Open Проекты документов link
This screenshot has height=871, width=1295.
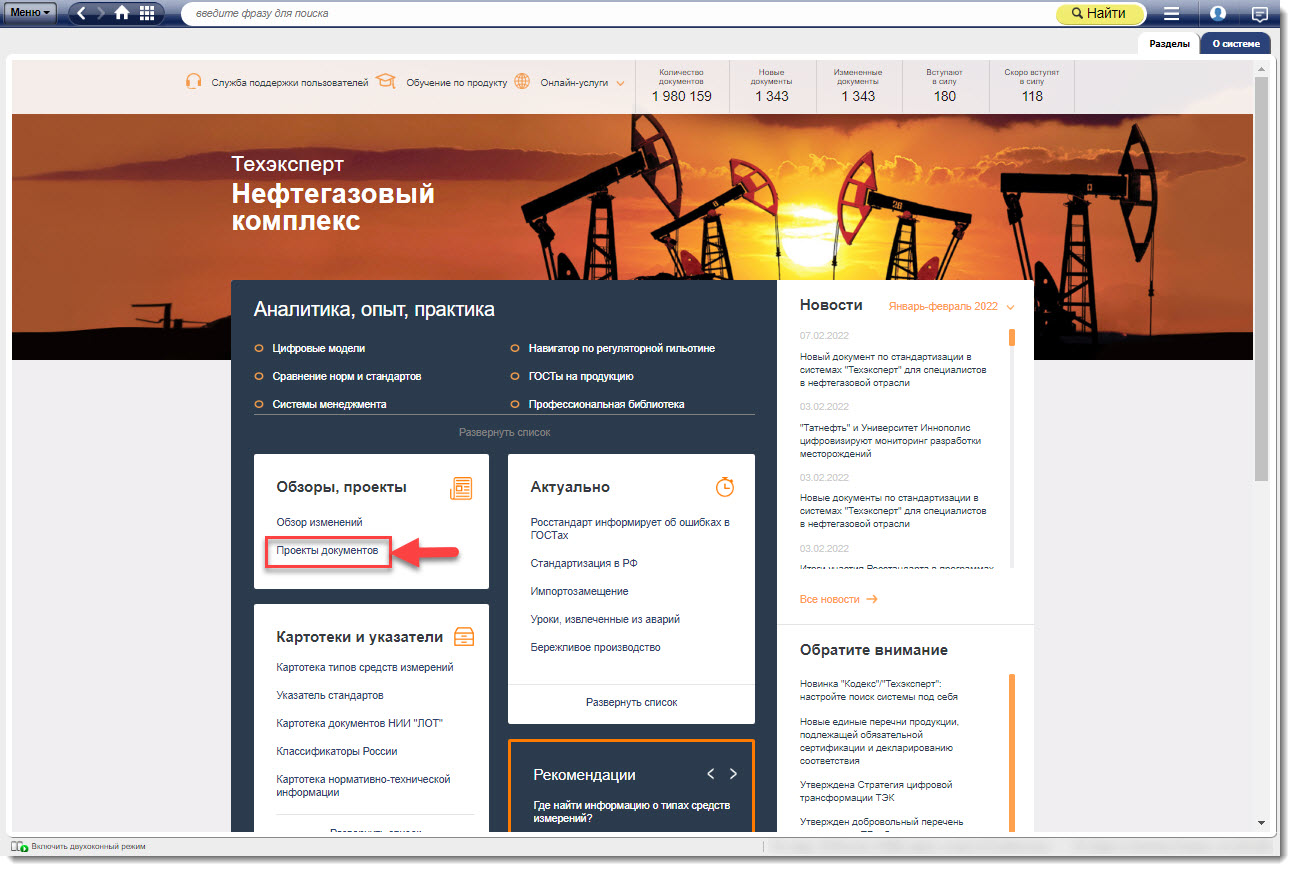point(327,551)
